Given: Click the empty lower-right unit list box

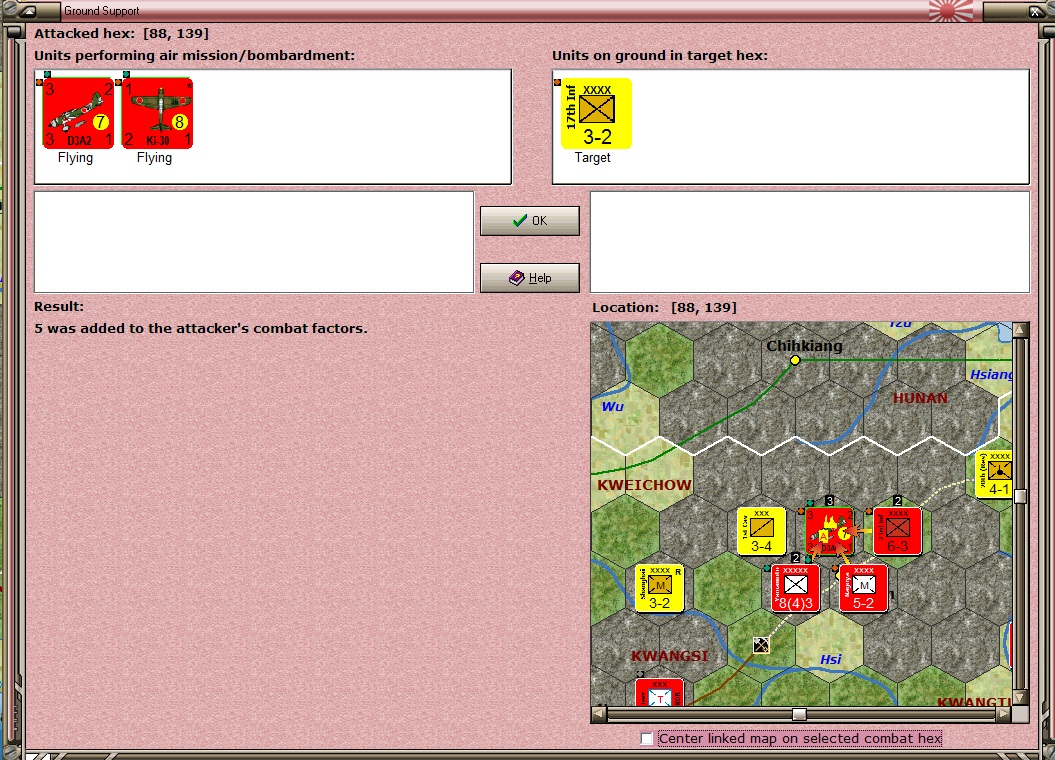Looking at the screenshot, I should pyautogui.click(x=810, y=242).
